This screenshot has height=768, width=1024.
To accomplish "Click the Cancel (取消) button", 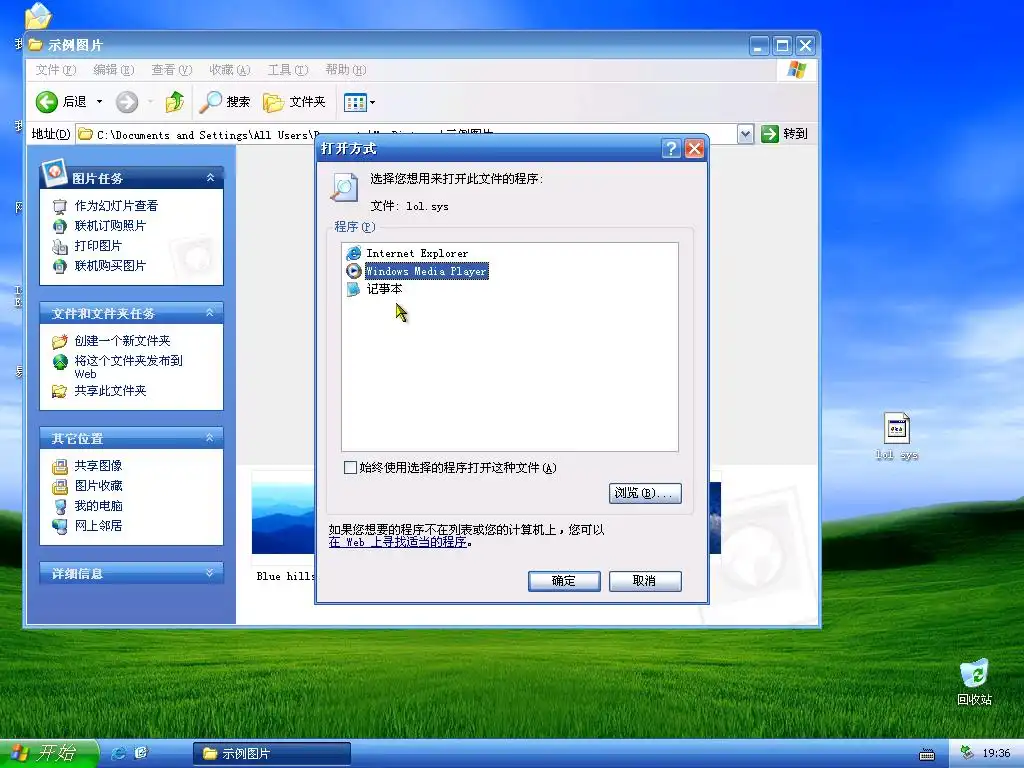I will tap(645, 581).
